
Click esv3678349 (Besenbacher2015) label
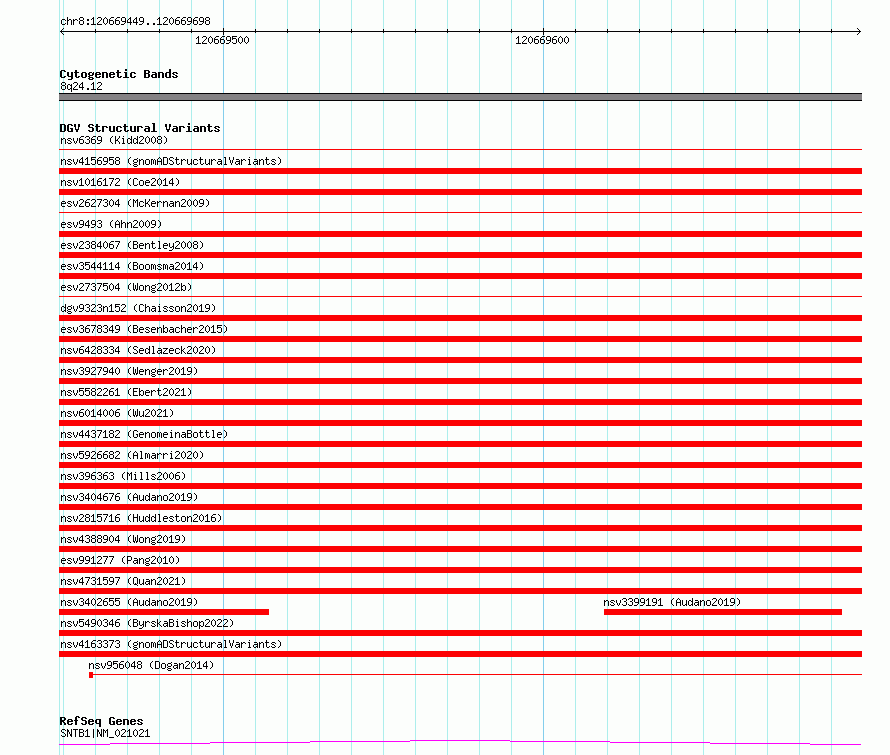(144, 329)
